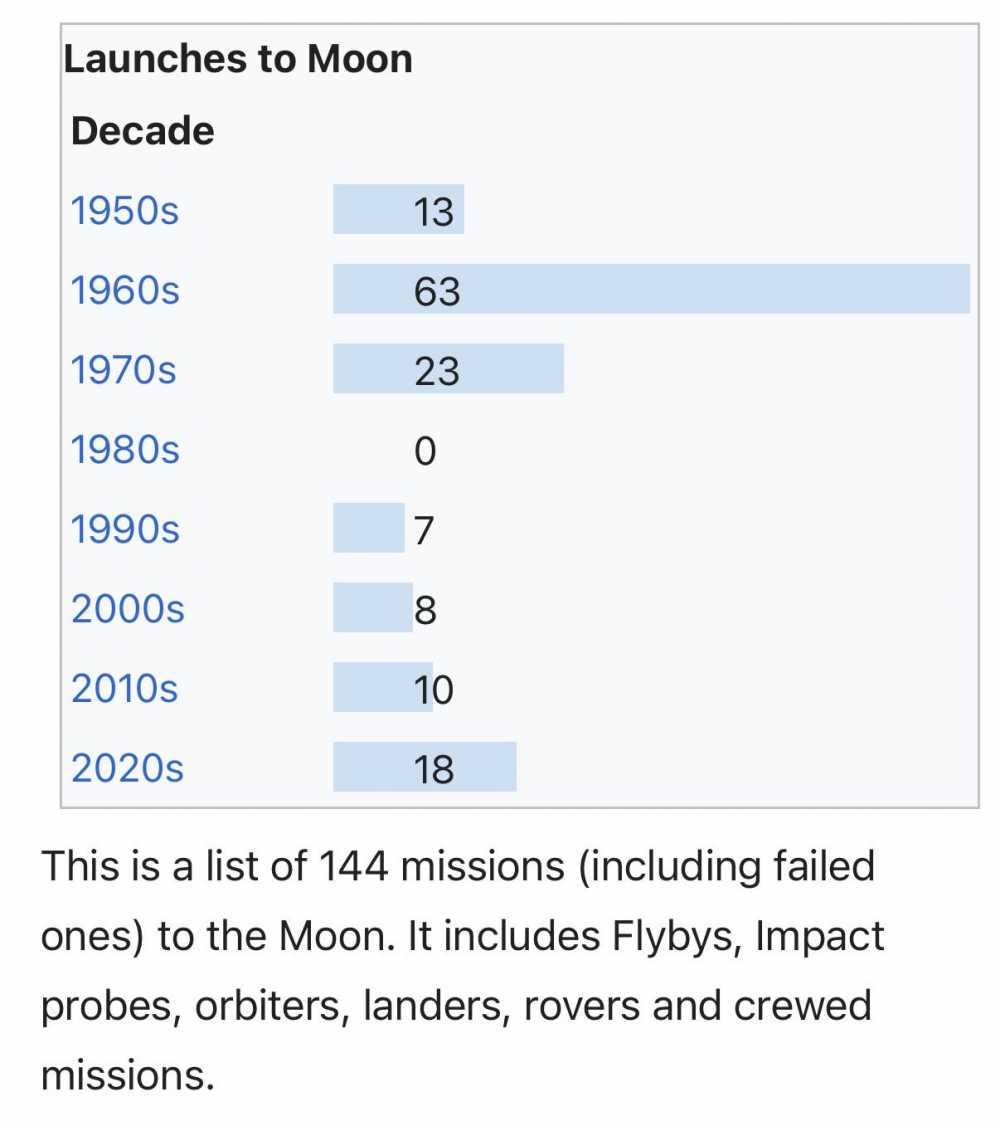Click the 2020s bar showing 18

(424, 767)
